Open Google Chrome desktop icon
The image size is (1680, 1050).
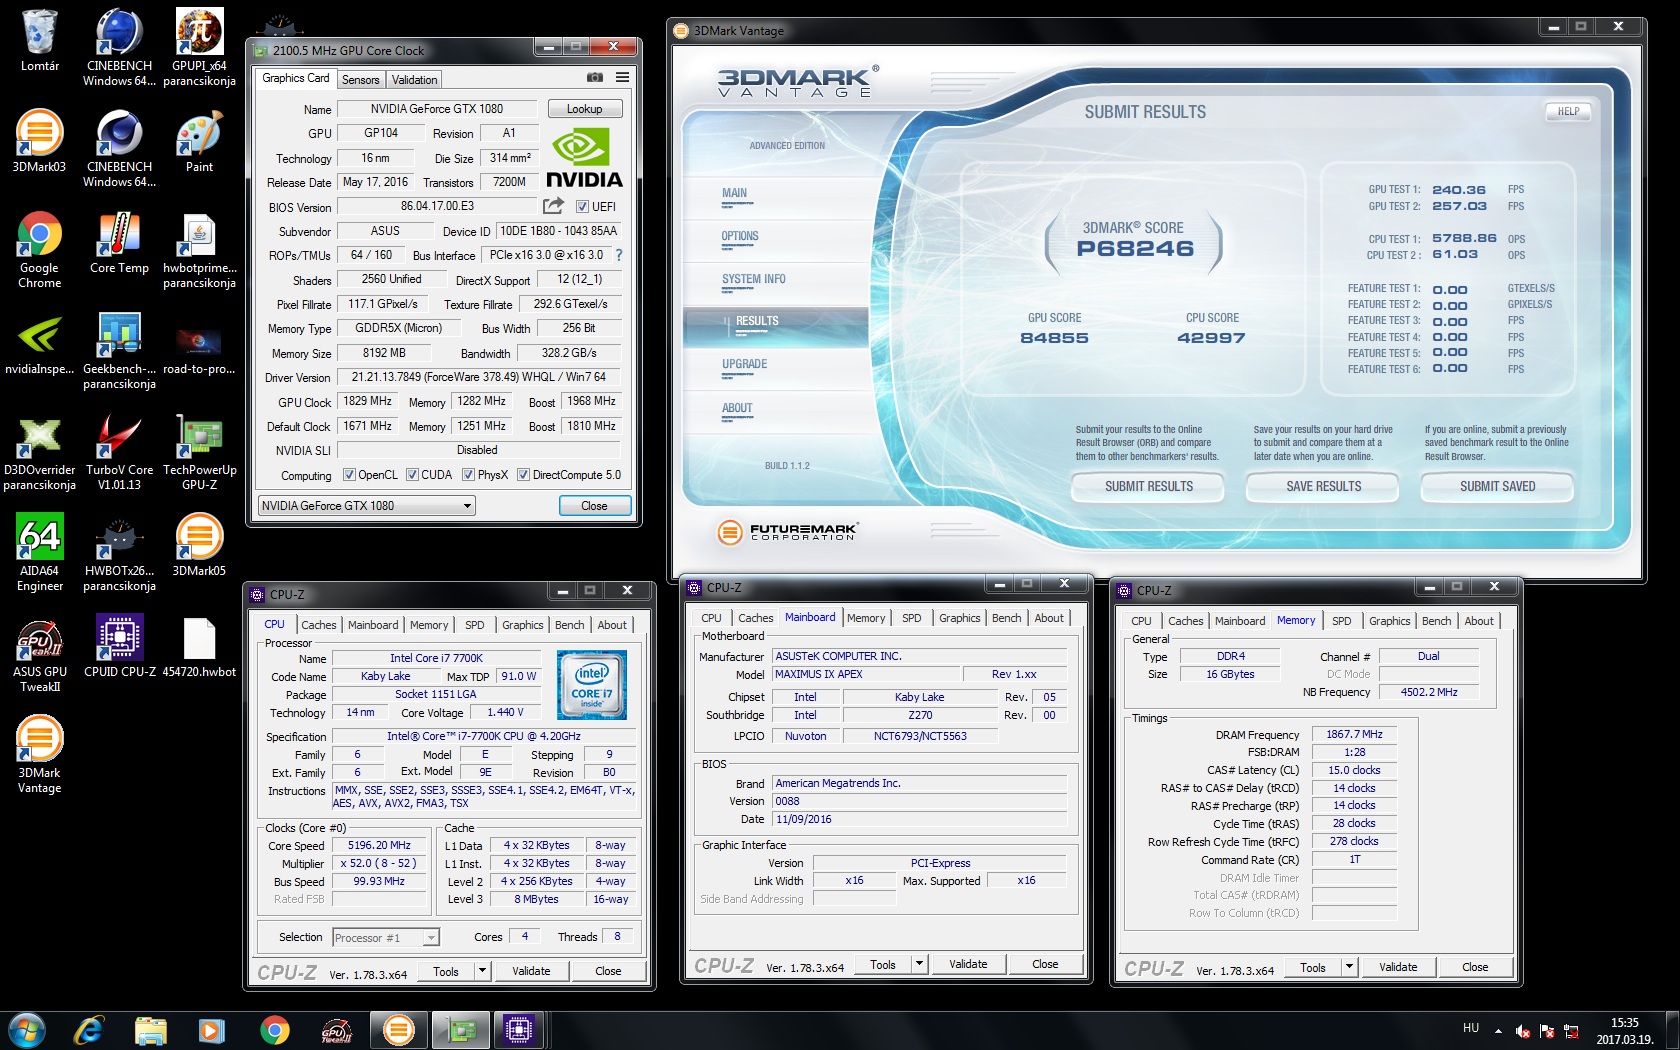[x=39, y=250]
